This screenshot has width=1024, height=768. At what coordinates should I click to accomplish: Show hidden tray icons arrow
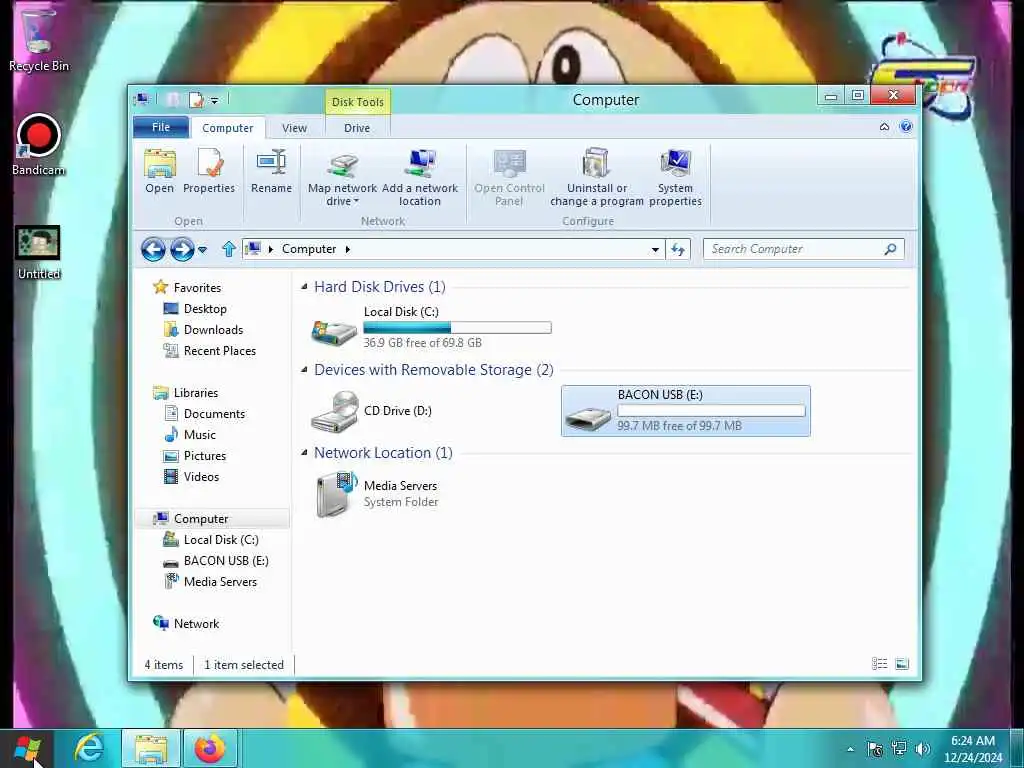(x=850, y=749)
